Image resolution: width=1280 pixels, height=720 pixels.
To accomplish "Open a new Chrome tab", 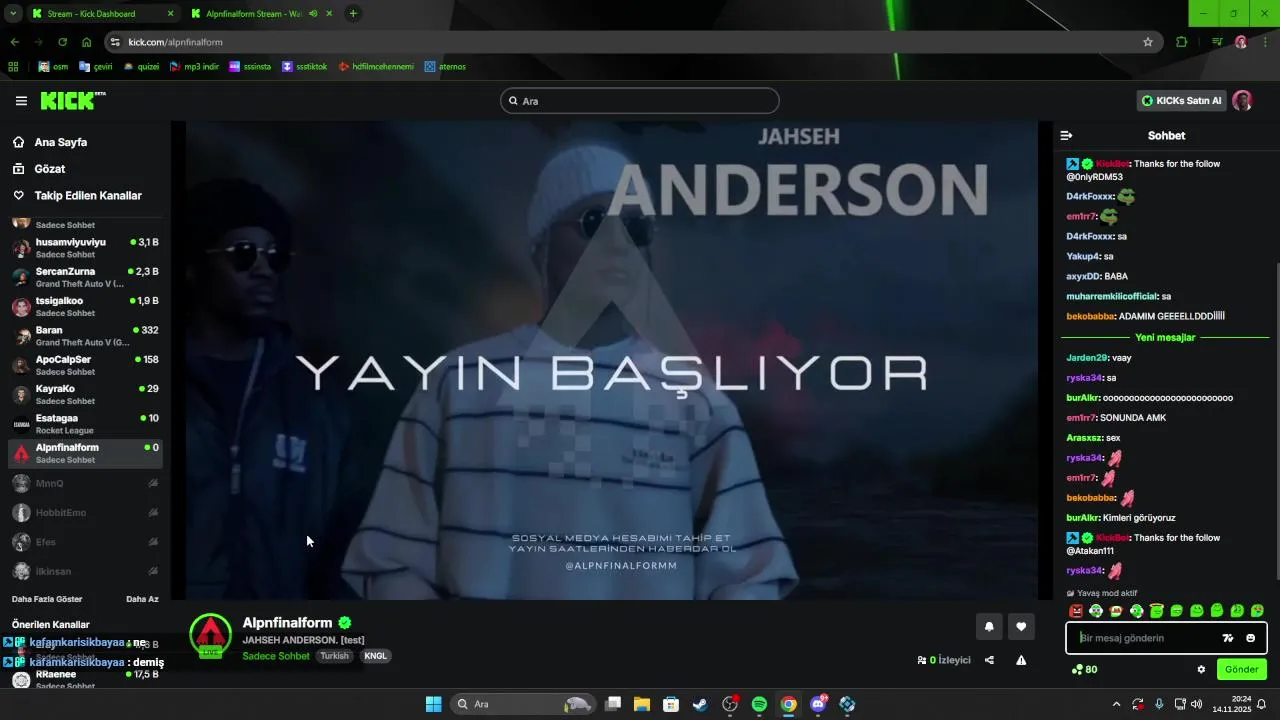I will tap(353, 14).
